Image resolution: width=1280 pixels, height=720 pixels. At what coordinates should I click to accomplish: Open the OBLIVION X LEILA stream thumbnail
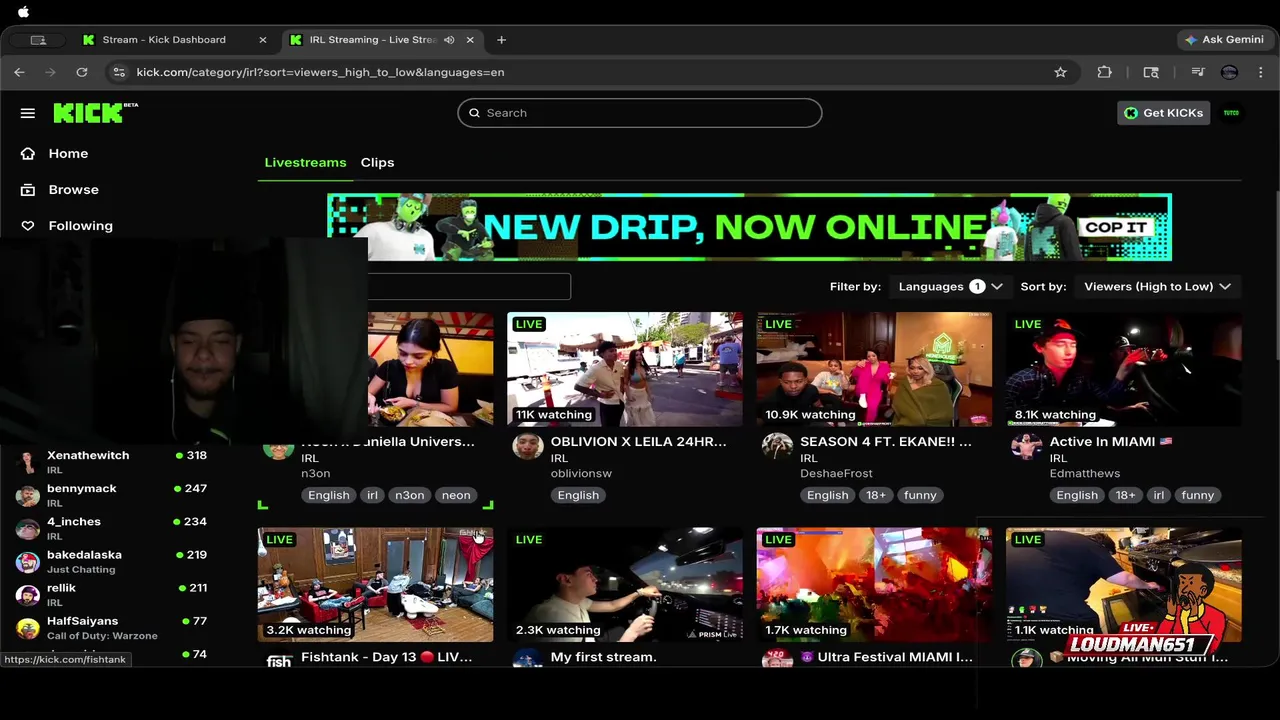pos(625,369)
